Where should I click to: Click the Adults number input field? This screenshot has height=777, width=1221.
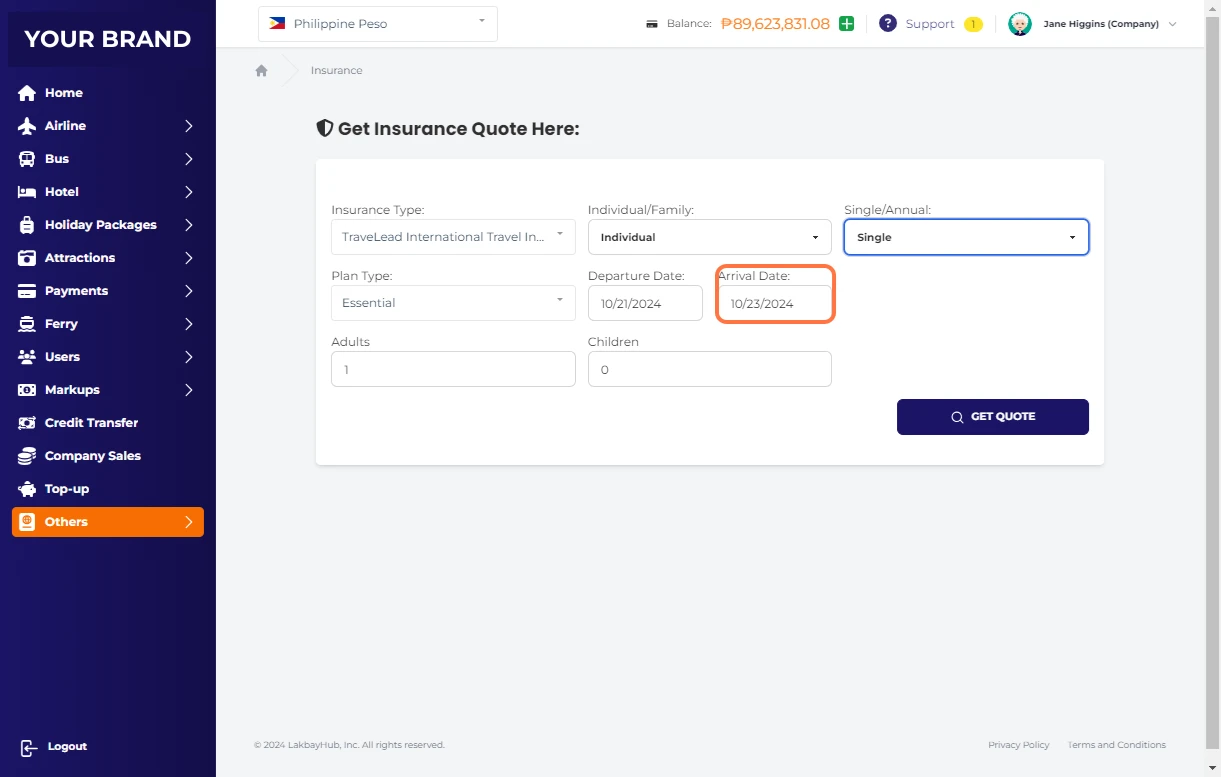coord(453,369)
